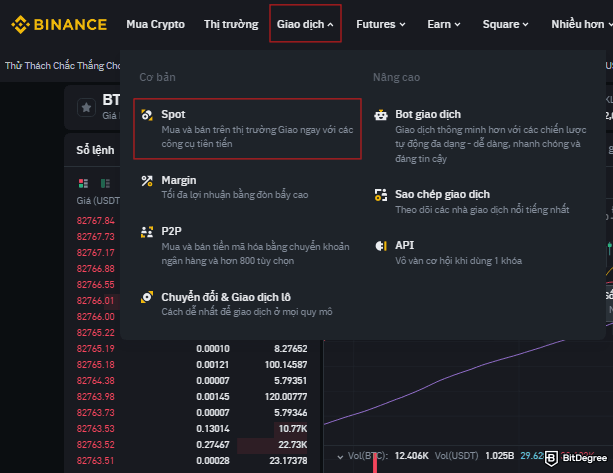Click price 82765.22 in order book

point(96,333)
